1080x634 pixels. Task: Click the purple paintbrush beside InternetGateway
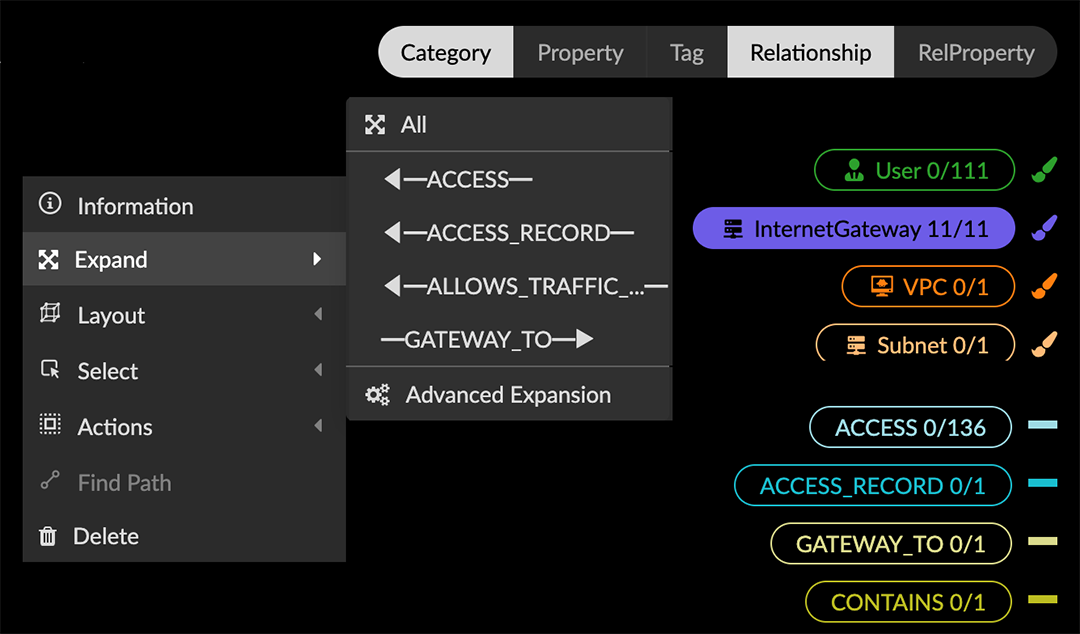click(1044, 229)
